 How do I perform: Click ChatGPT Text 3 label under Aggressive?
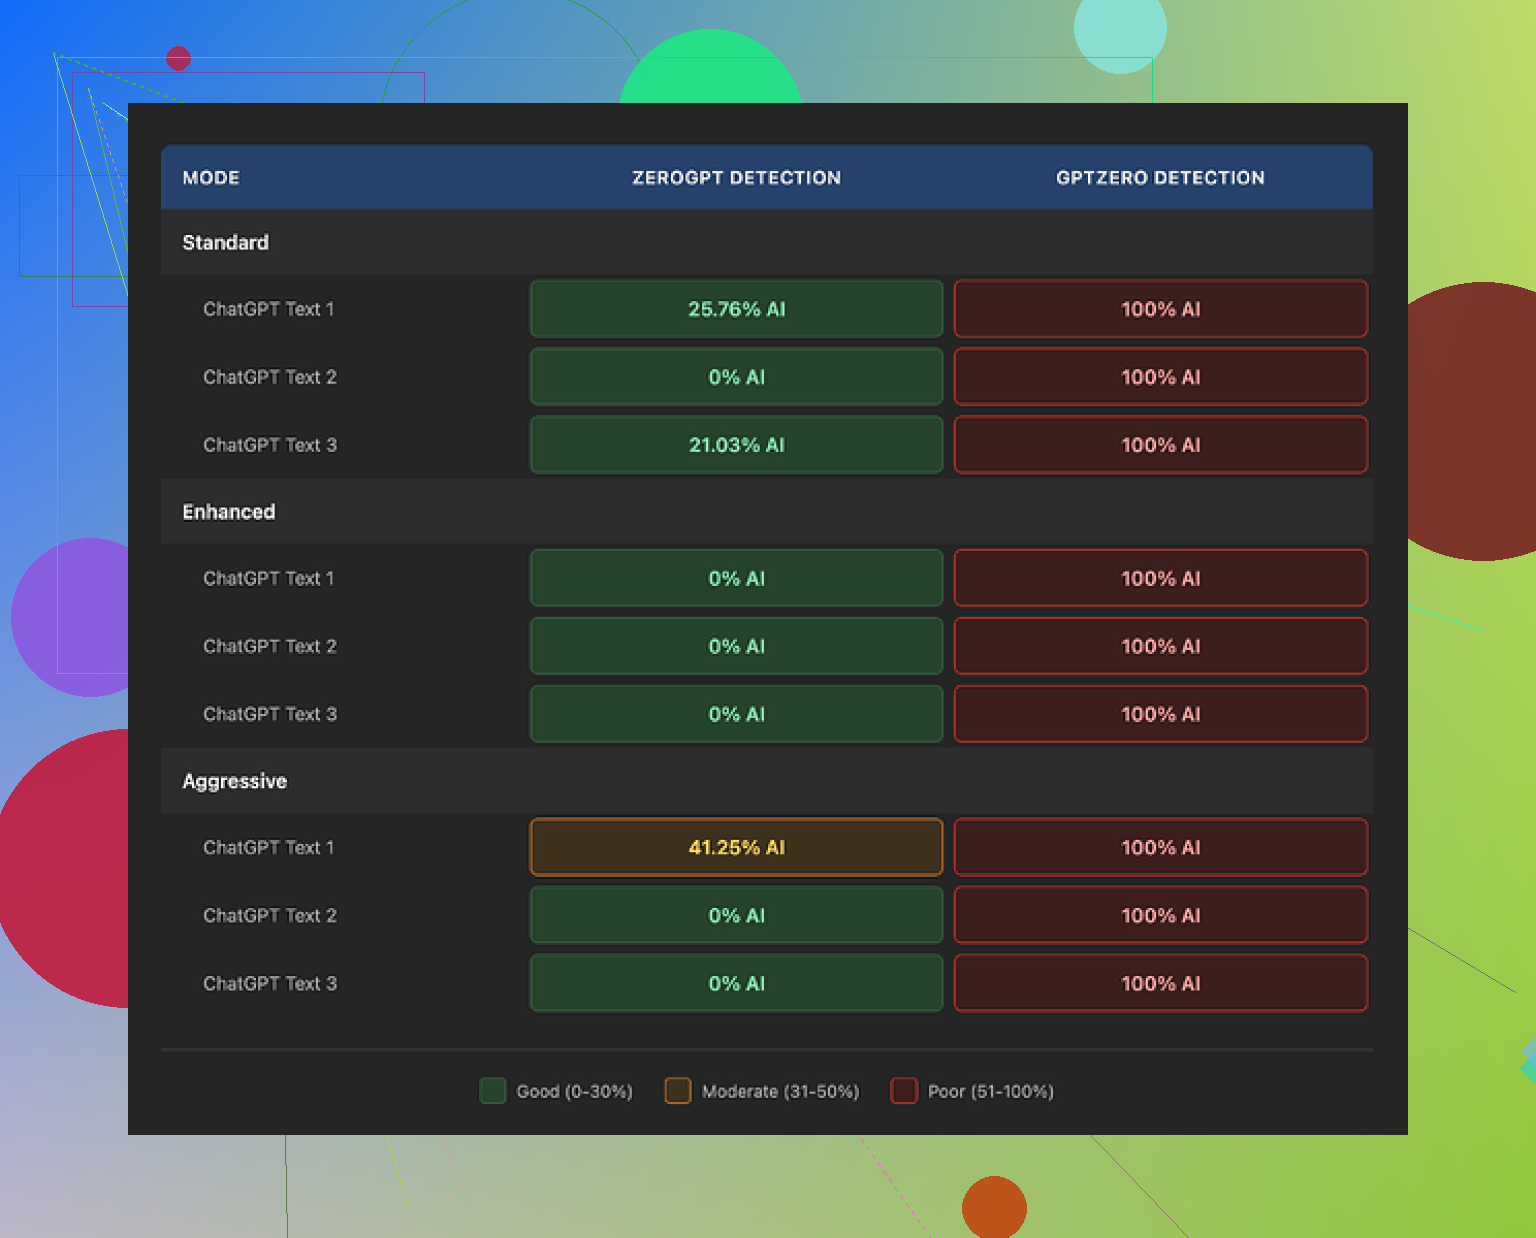(x=269, y=984)
